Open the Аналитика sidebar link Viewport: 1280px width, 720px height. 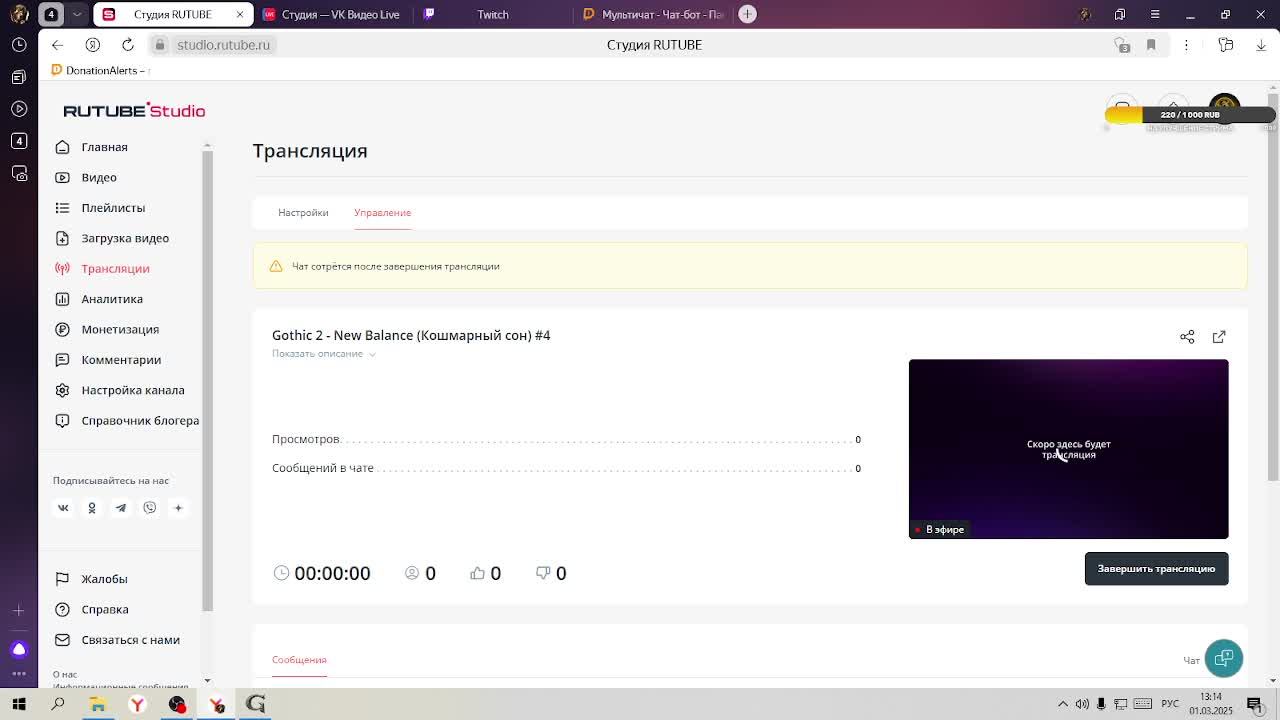click(112, 299)
